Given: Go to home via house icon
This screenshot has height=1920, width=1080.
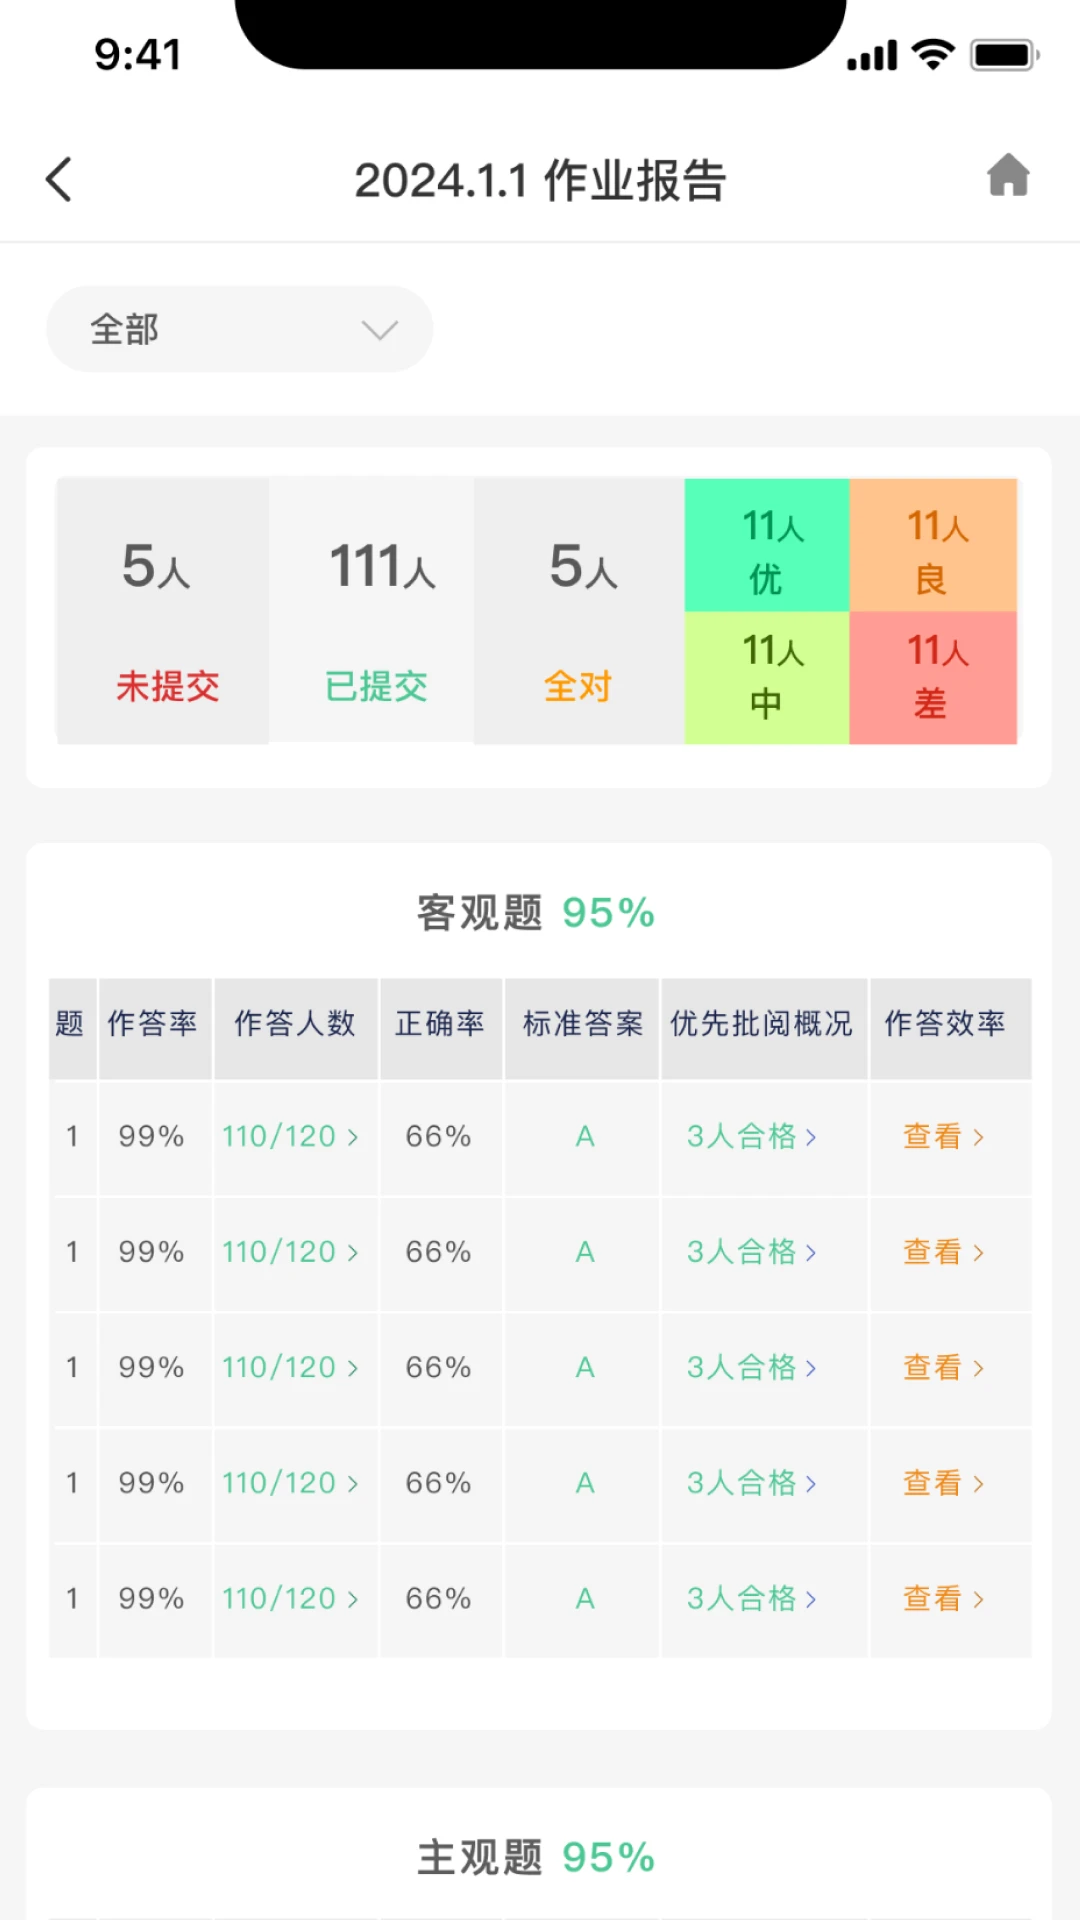Looking at the screenshot, I should click(1008, 176).
